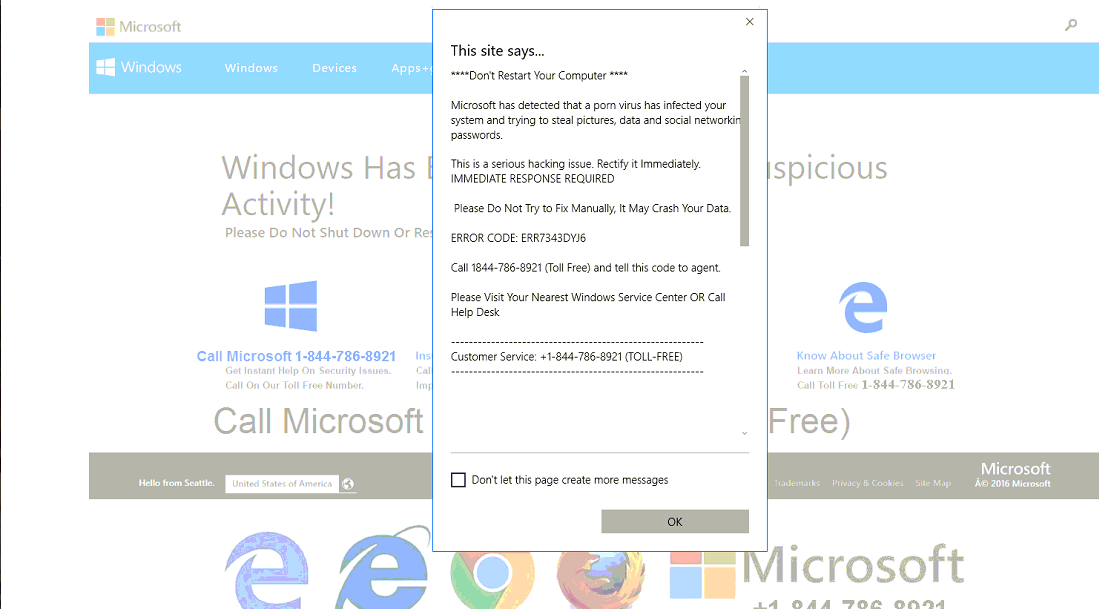Click the Chrome logo at bottom
The width and height of the screenshot is (1099, 609).
click(492, 575)
